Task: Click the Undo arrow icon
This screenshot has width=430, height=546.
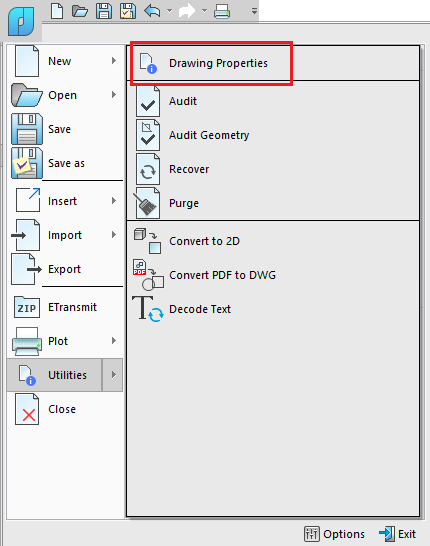Action: click(x=152, y=11)
